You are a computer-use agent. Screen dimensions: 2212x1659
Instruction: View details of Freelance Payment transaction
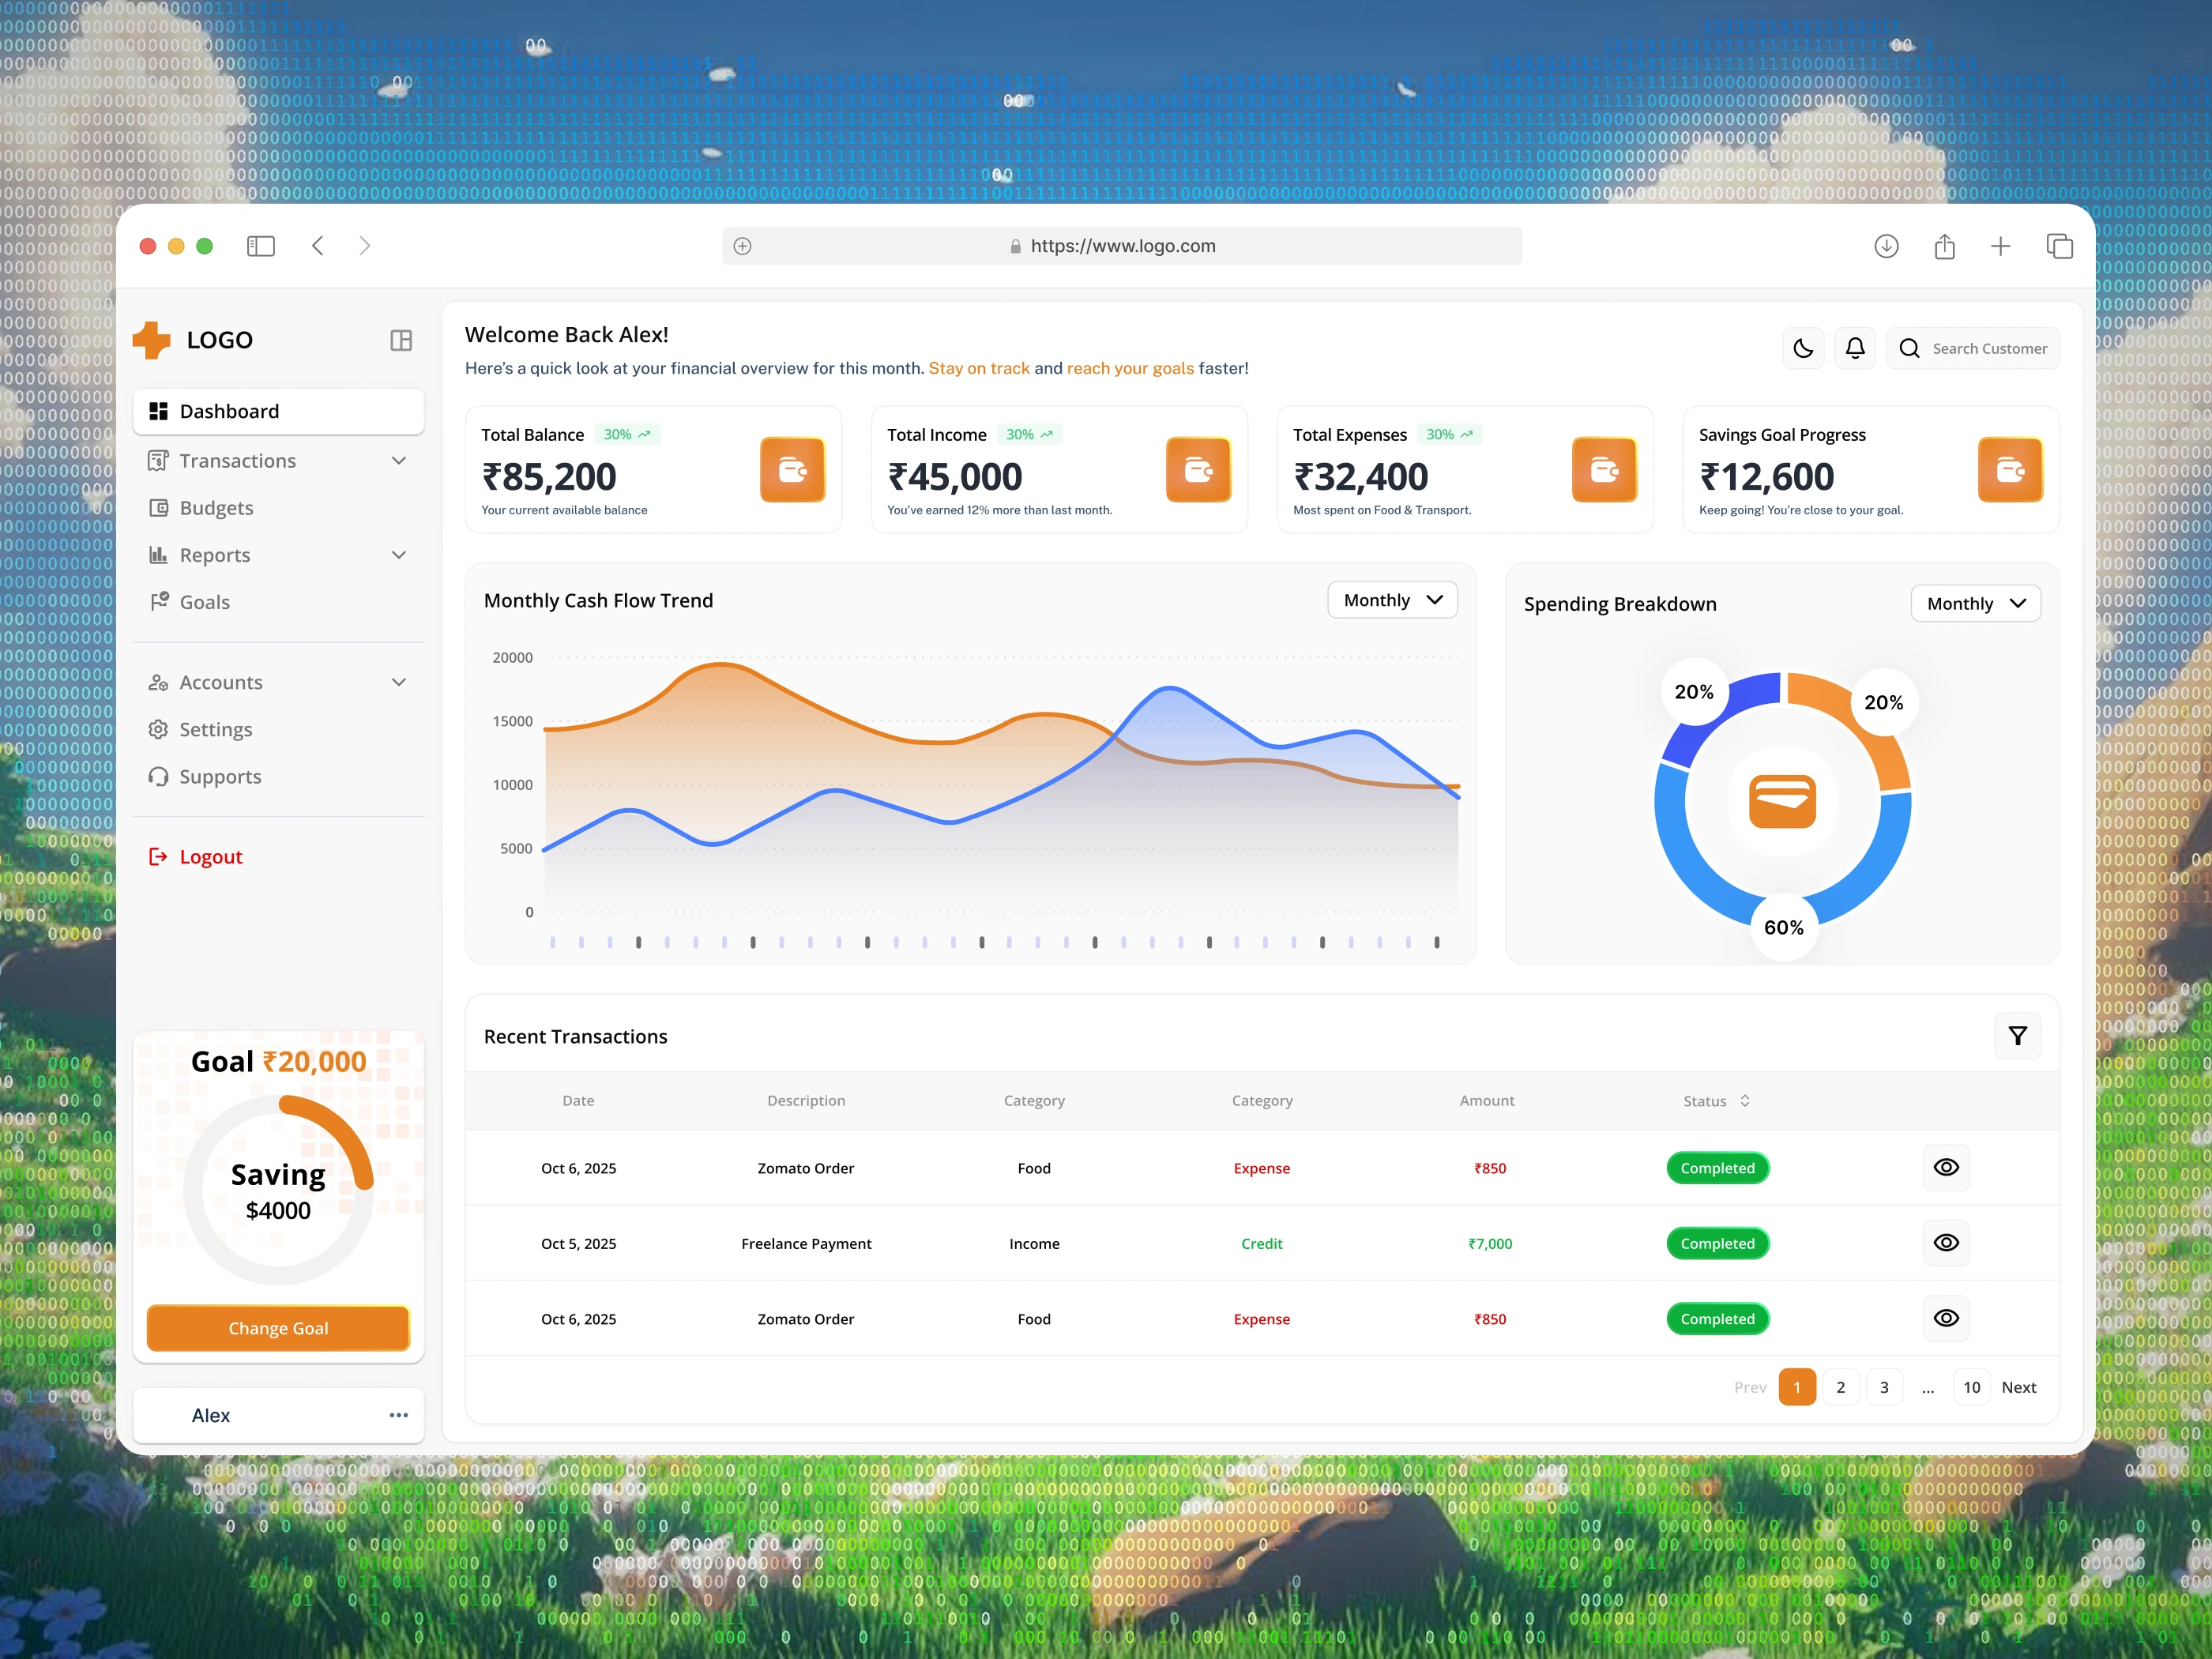point(1946,1242)
